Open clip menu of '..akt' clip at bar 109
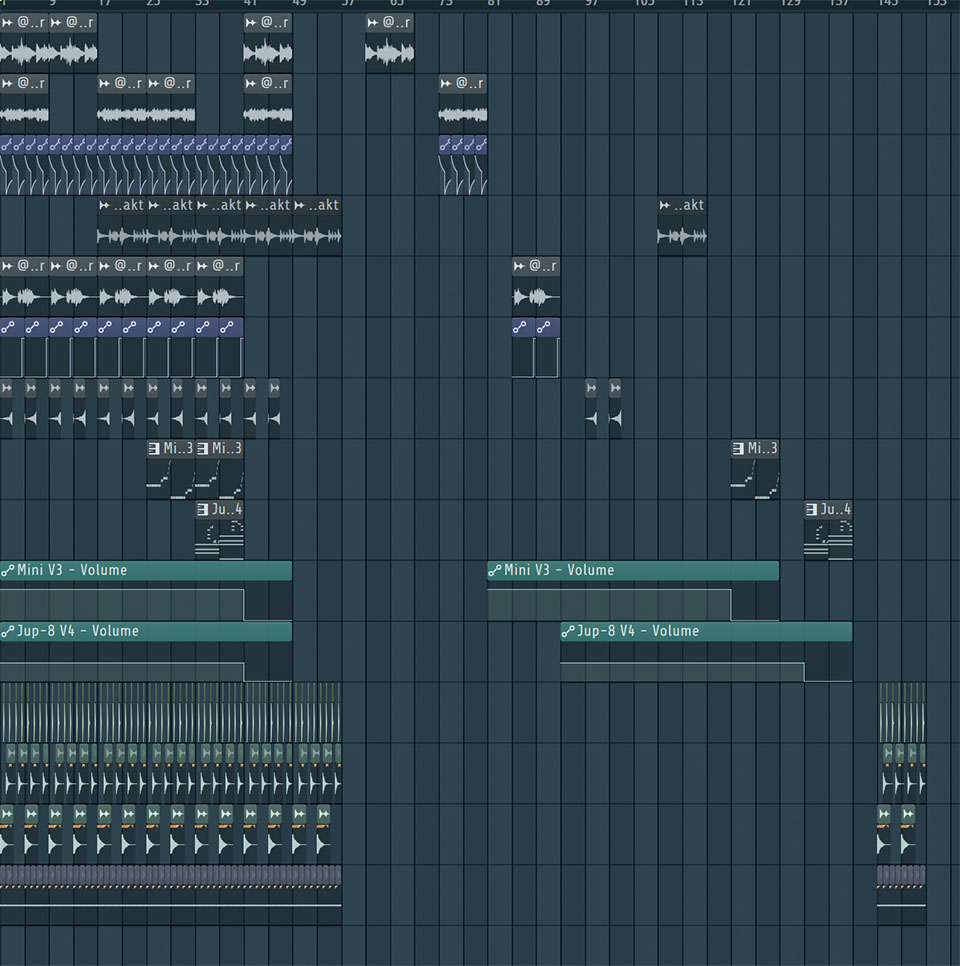Image resolution: width=960 pixels, height=966 pixels. click(x=664, y=205)
